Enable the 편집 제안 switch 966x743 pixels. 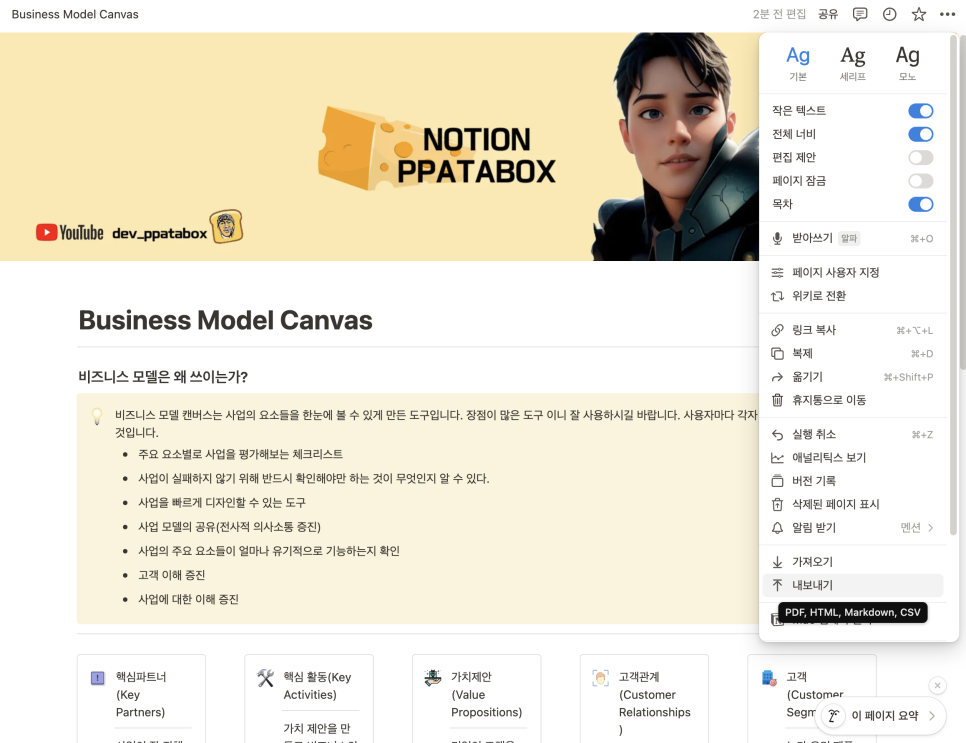[x=920, y=158]
